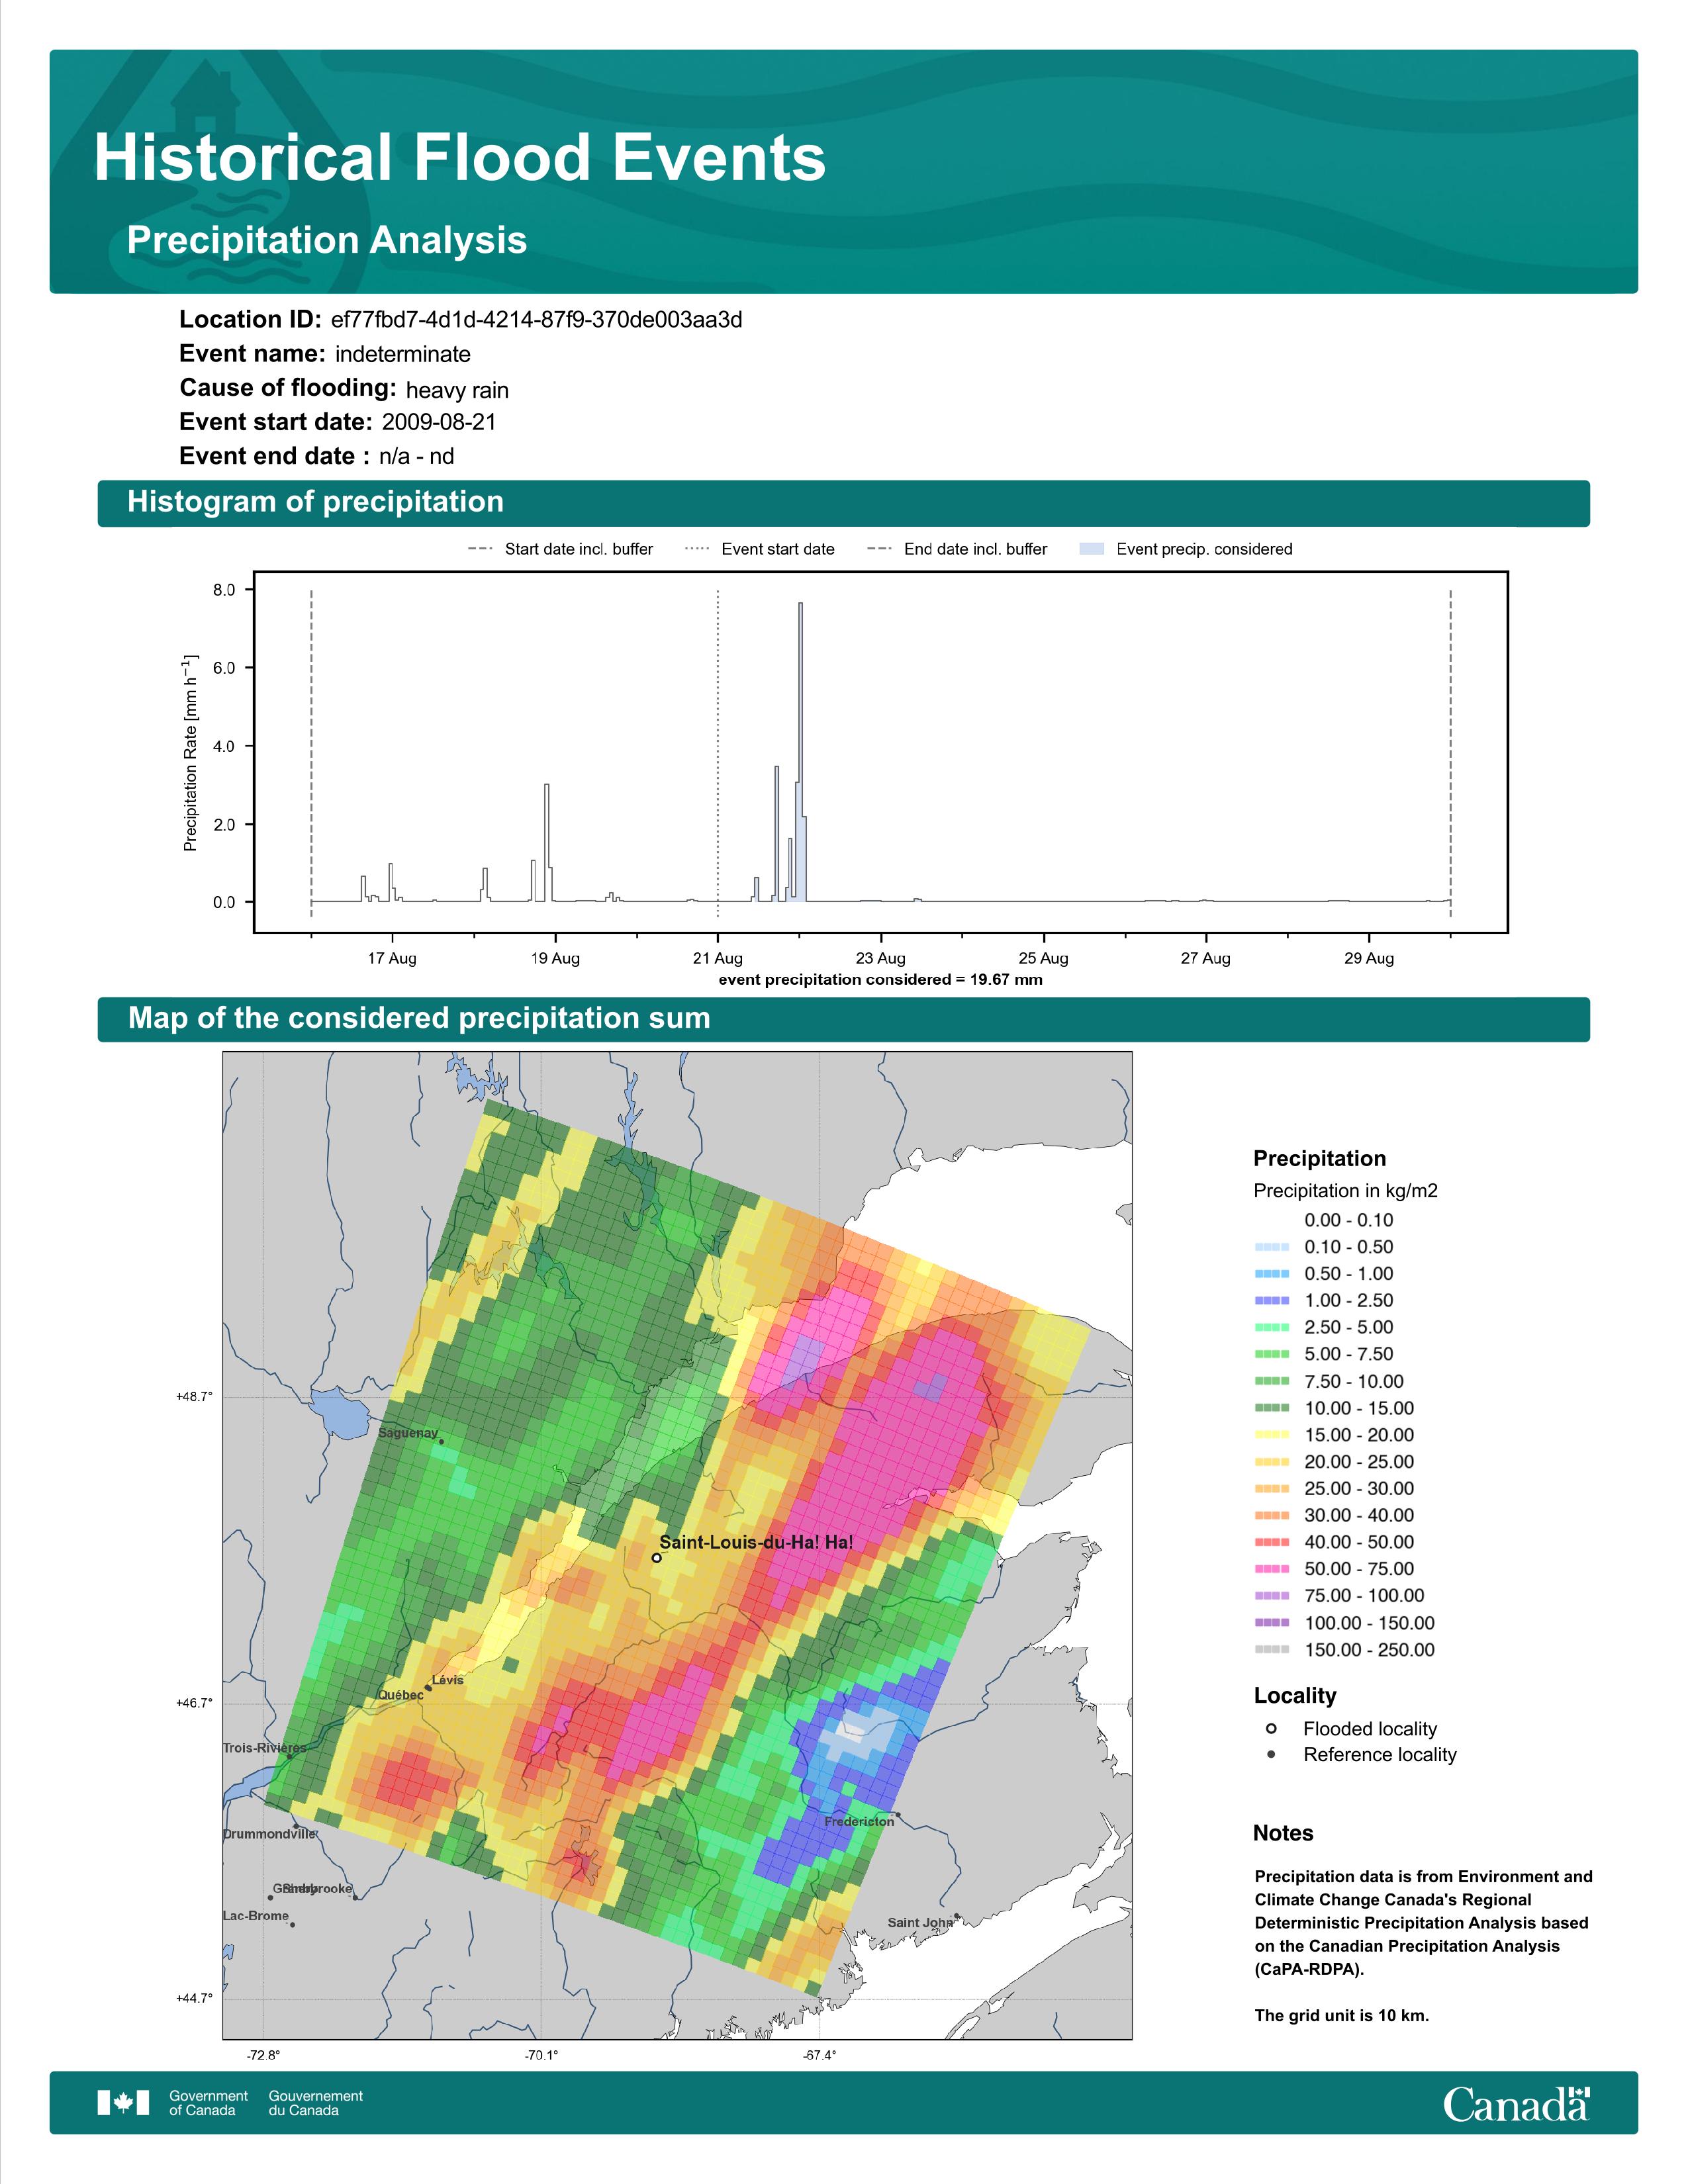
Task: Select the Saint-Louis-du-Ha! Ha! flooded locality marker
Action: pos(656,1557)
